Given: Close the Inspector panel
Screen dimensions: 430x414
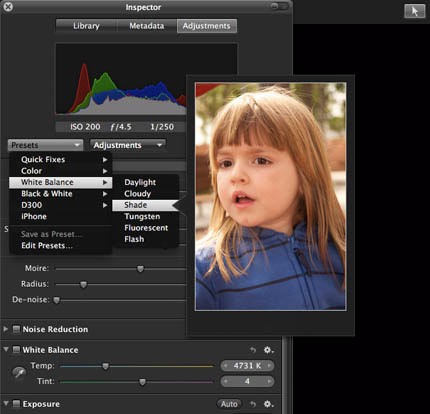Looking at the screenshot, I should 8,6.
